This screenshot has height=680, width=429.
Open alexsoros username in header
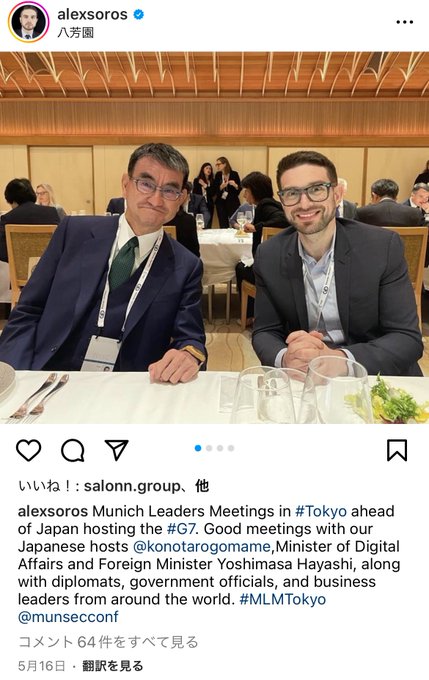click(92, 14)
